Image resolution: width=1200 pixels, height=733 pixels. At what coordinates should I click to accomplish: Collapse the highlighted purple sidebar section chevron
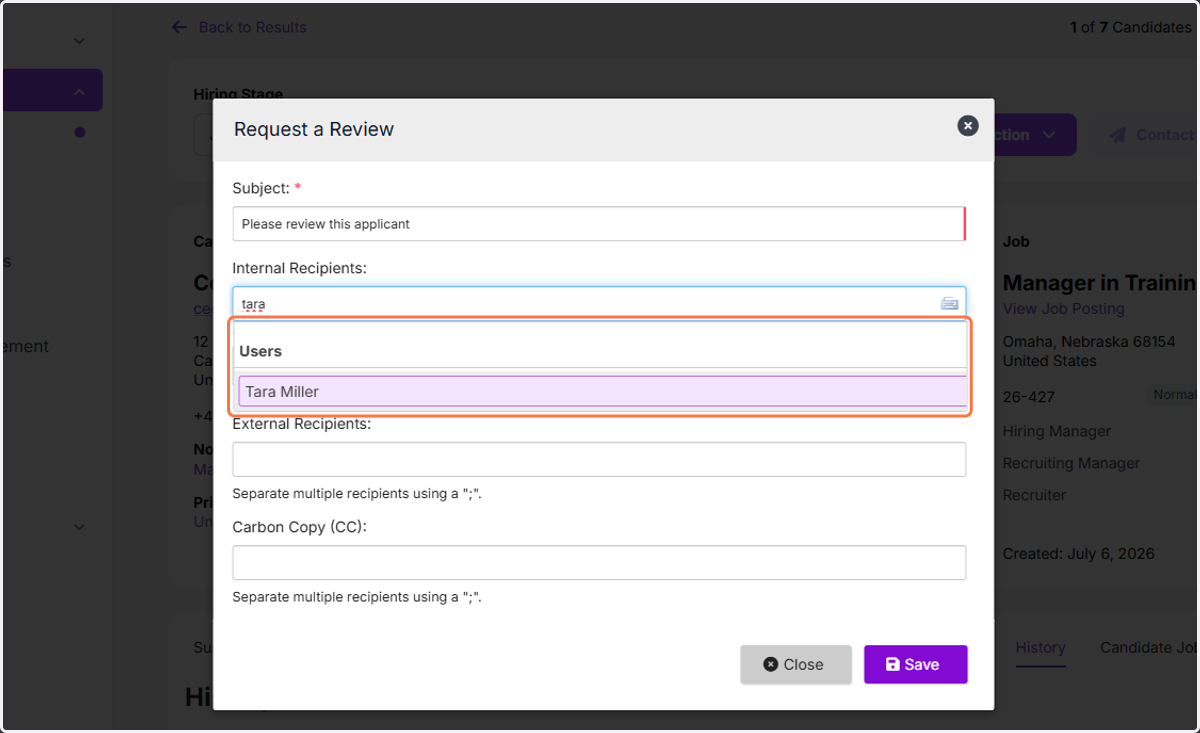79,92
